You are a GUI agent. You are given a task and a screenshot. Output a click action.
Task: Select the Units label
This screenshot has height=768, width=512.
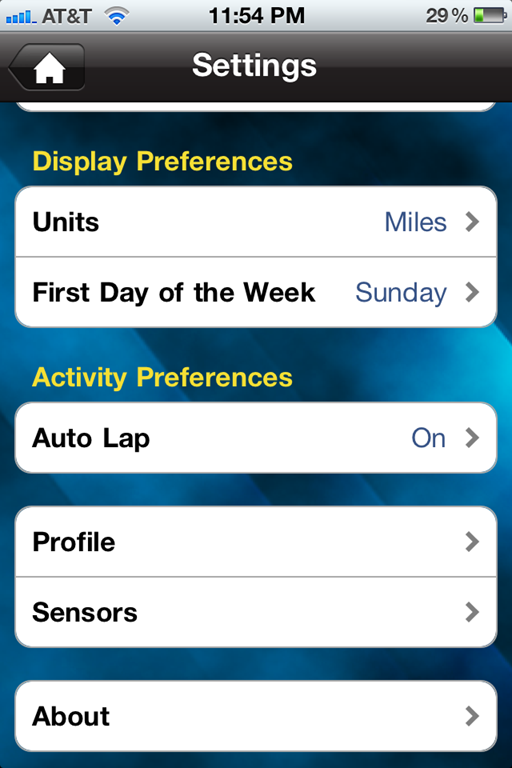66,222
